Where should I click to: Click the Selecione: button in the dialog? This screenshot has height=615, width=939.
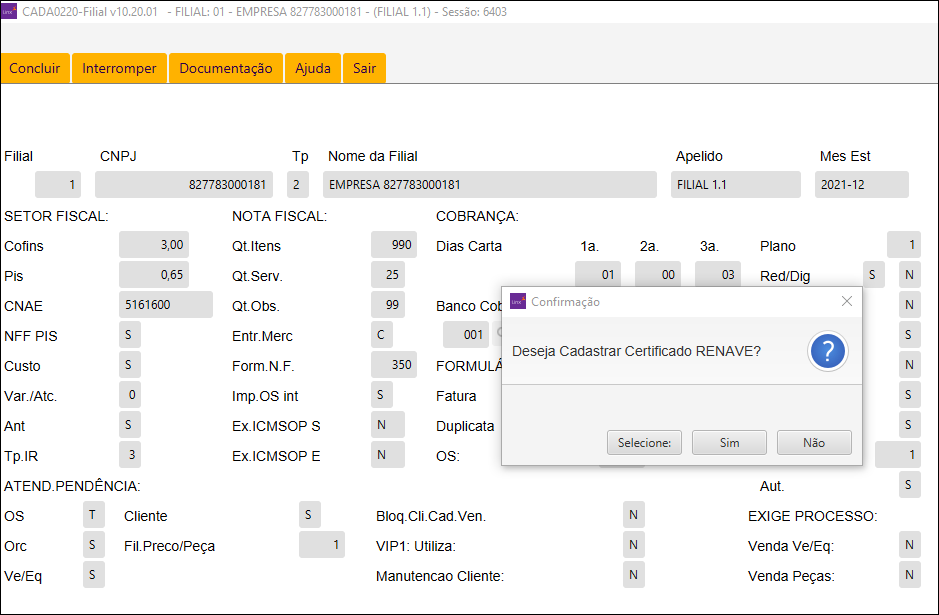point(644,443)
